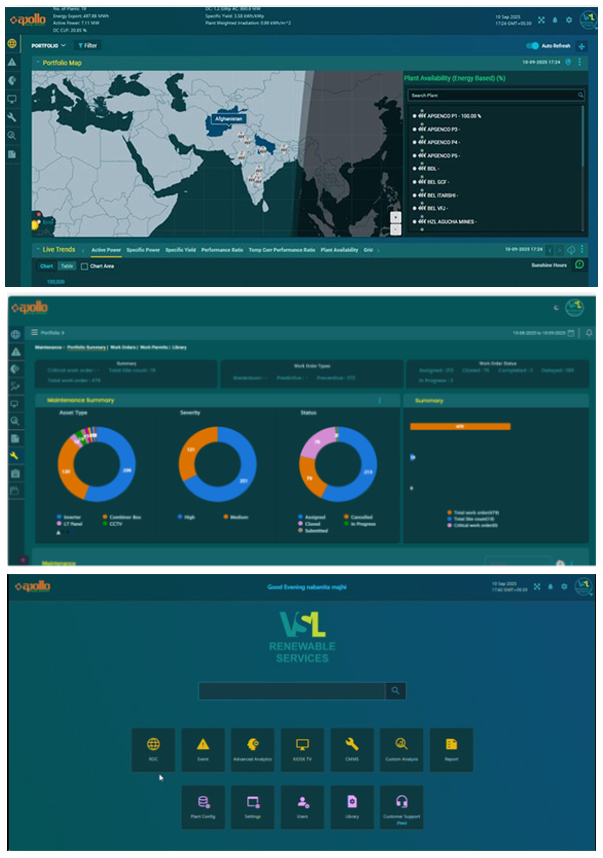Open ROC globe icon in top dashboard sidebar
603x858 pixels.
(11, 43)
